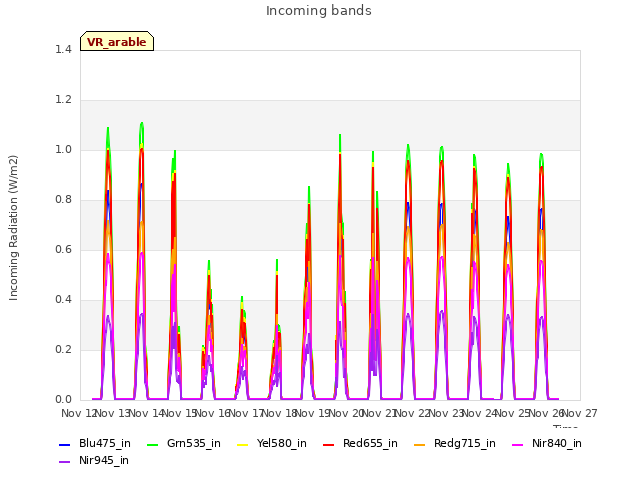Click the Grn535_in legend entry
This screenshot has height=480, width=640.
184,444
